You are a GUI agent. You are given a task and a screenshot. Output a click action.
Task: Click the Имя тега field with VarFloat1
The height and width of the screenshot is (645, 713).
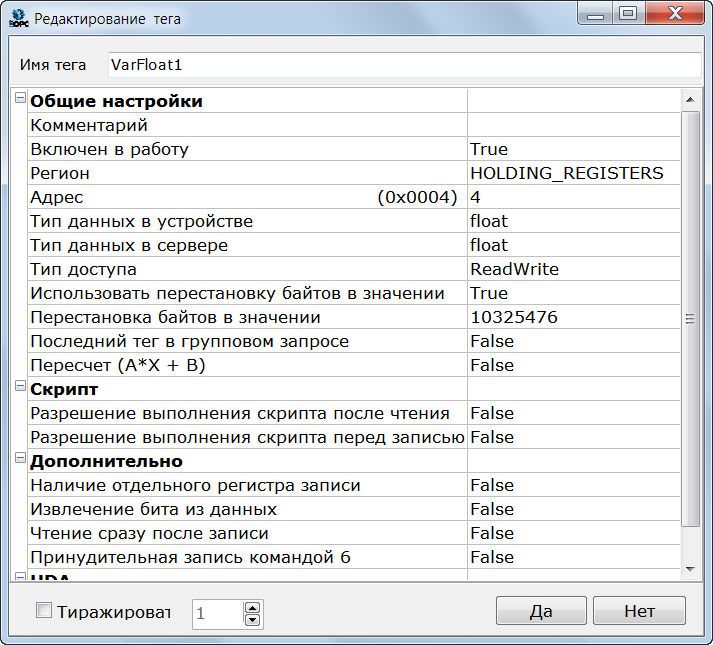403,65
